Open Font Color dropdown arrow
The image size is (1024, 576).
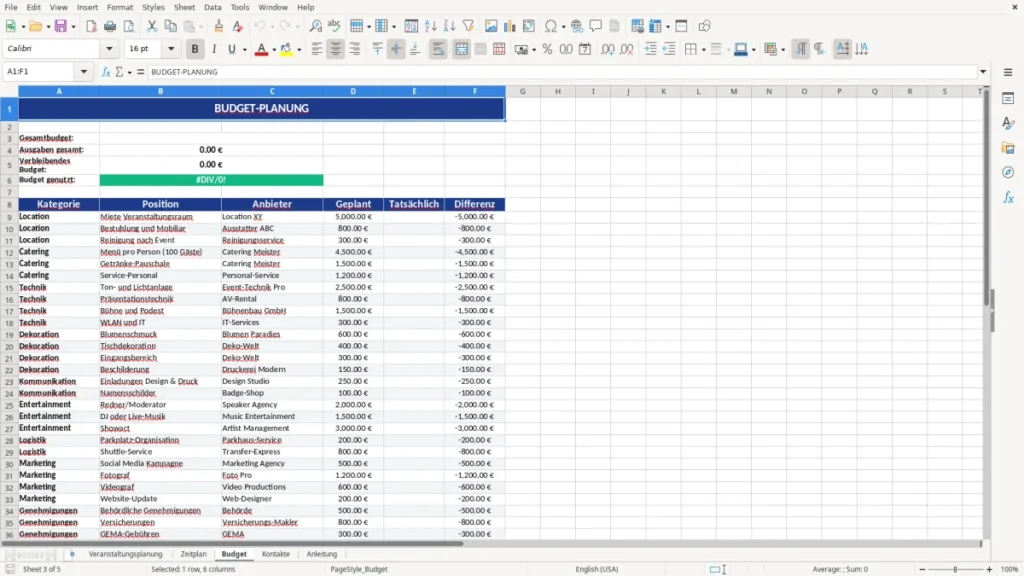coord(274,50)
